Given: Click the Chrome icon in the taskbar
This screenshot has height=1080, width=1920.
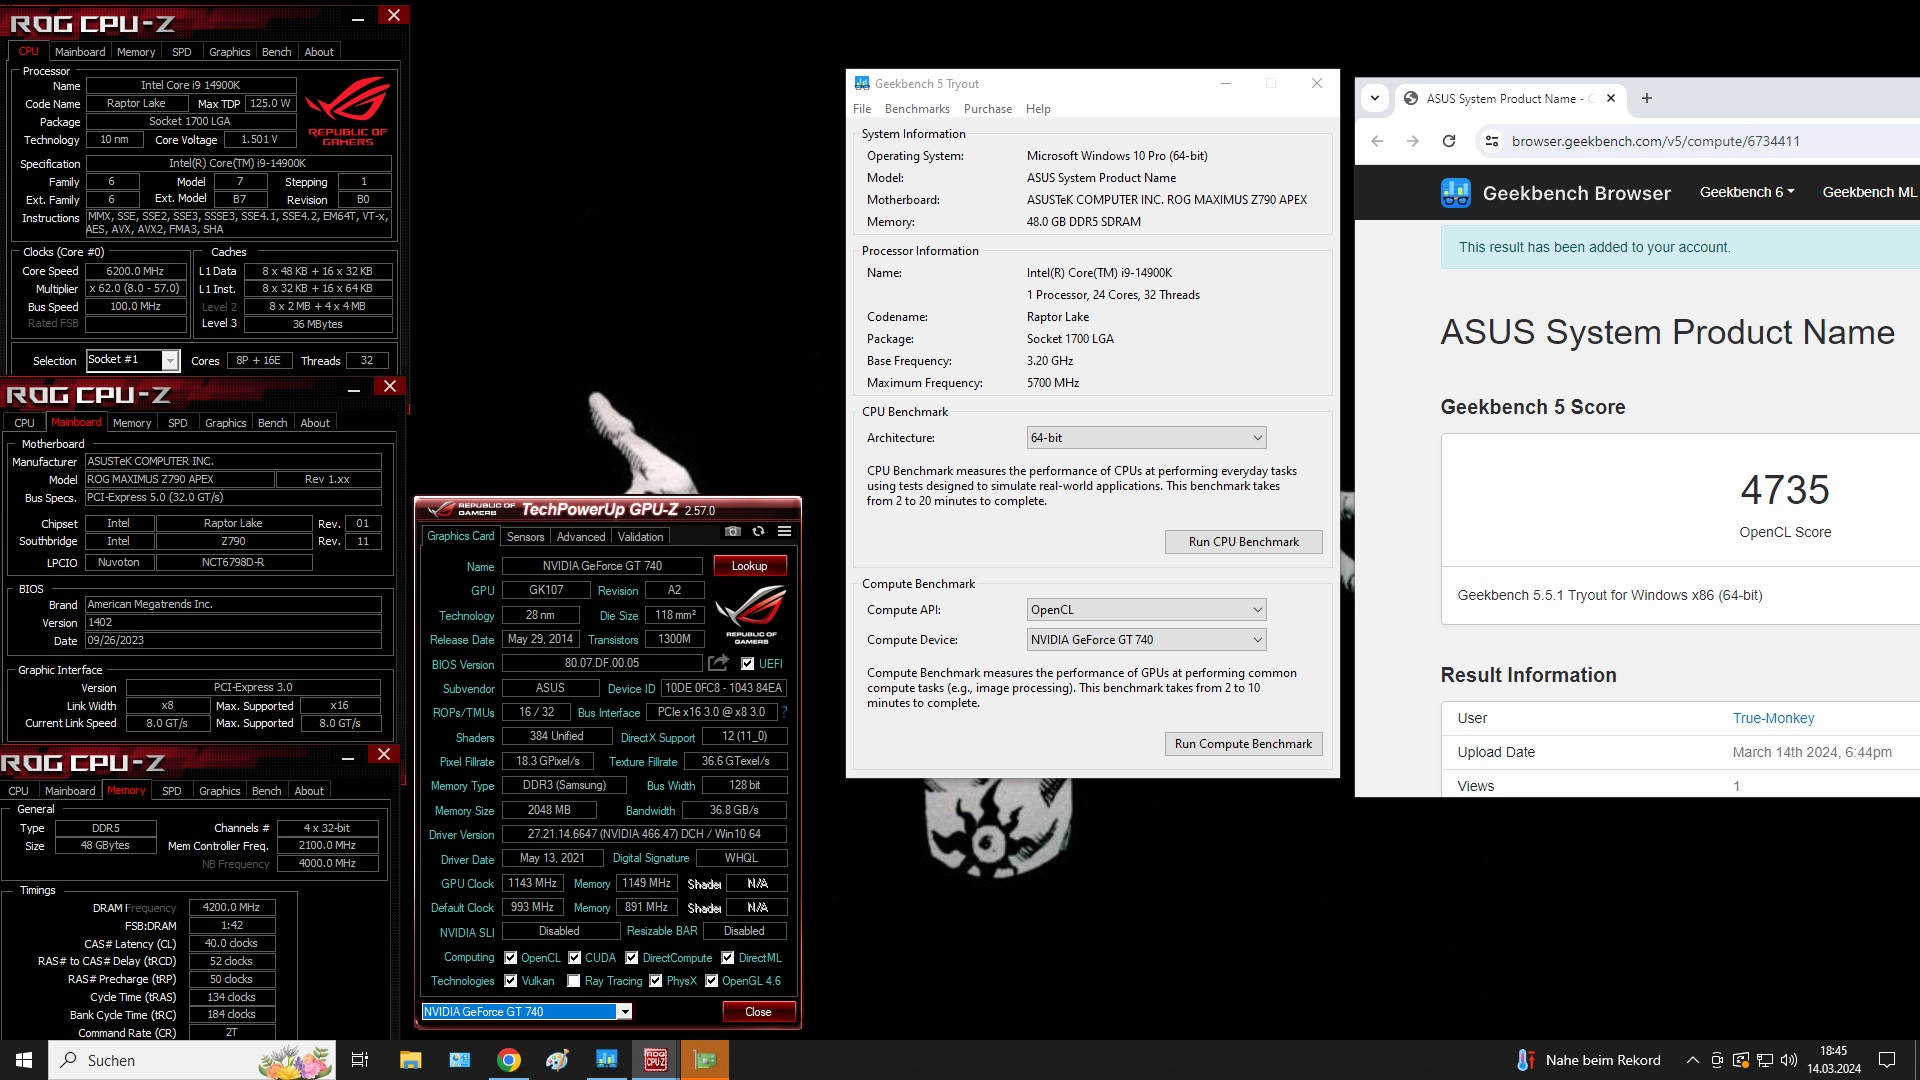Looking at the screenshot, I should (509, 1060).
